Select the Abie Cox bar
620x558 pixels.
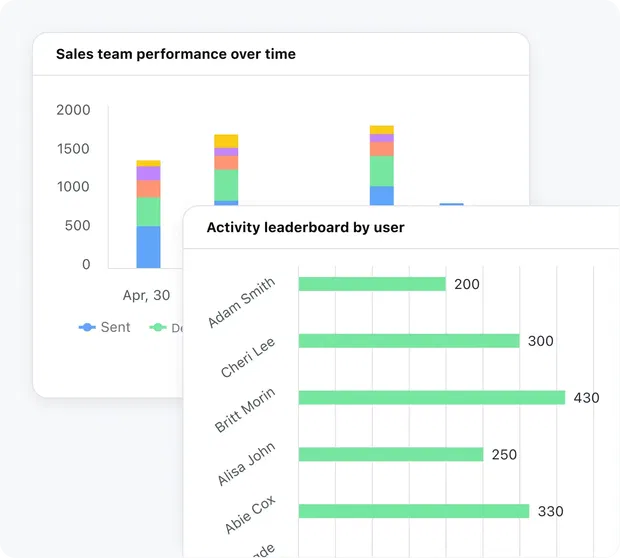tap(414, 511)
